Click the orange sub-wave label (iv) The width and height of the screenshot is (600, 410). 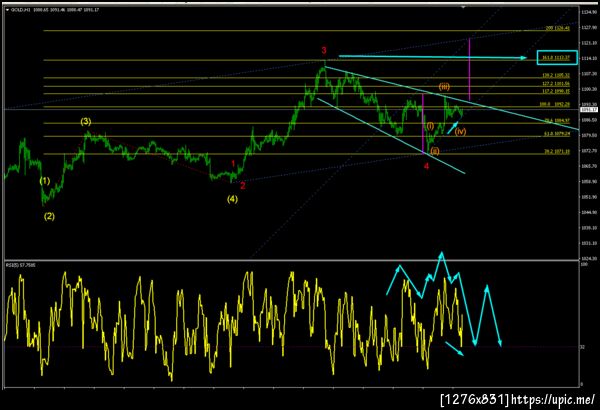coord(460,132)
